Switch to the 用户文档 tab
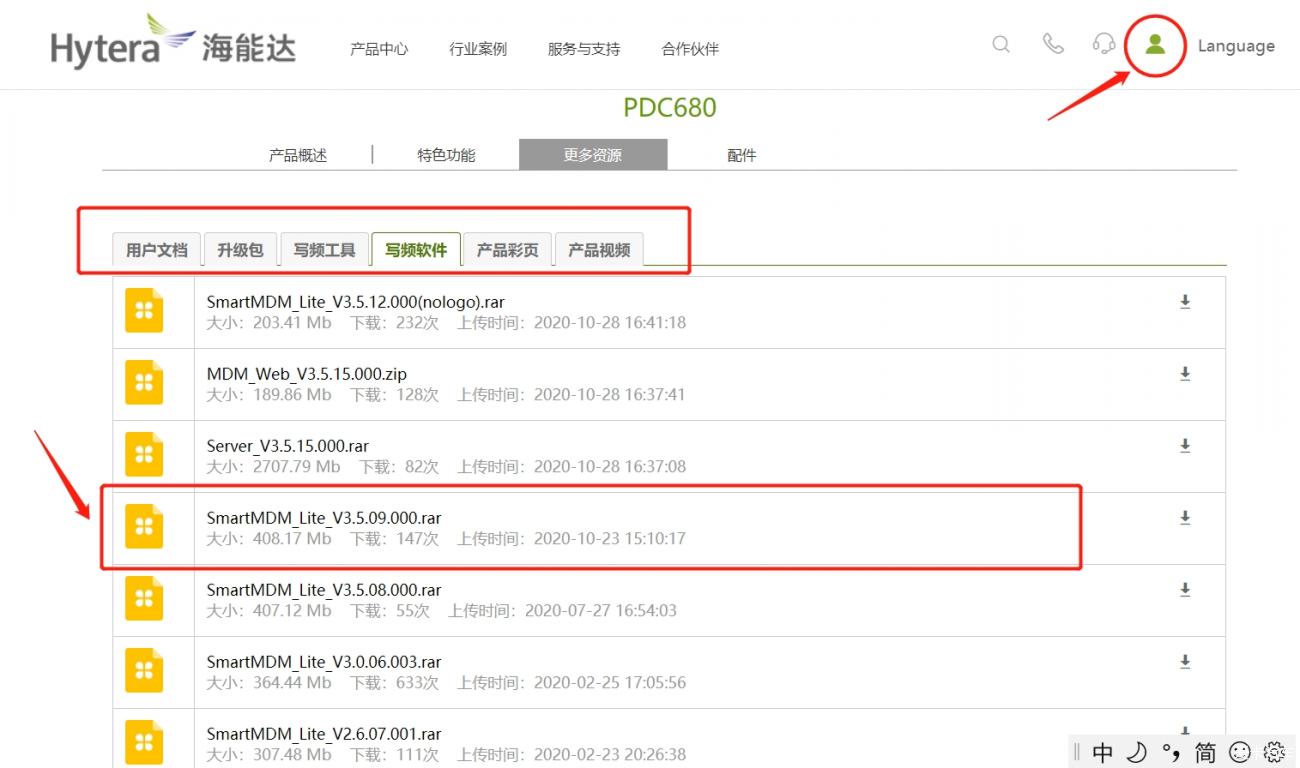1300x768 pixels. [x=156, y=250]
